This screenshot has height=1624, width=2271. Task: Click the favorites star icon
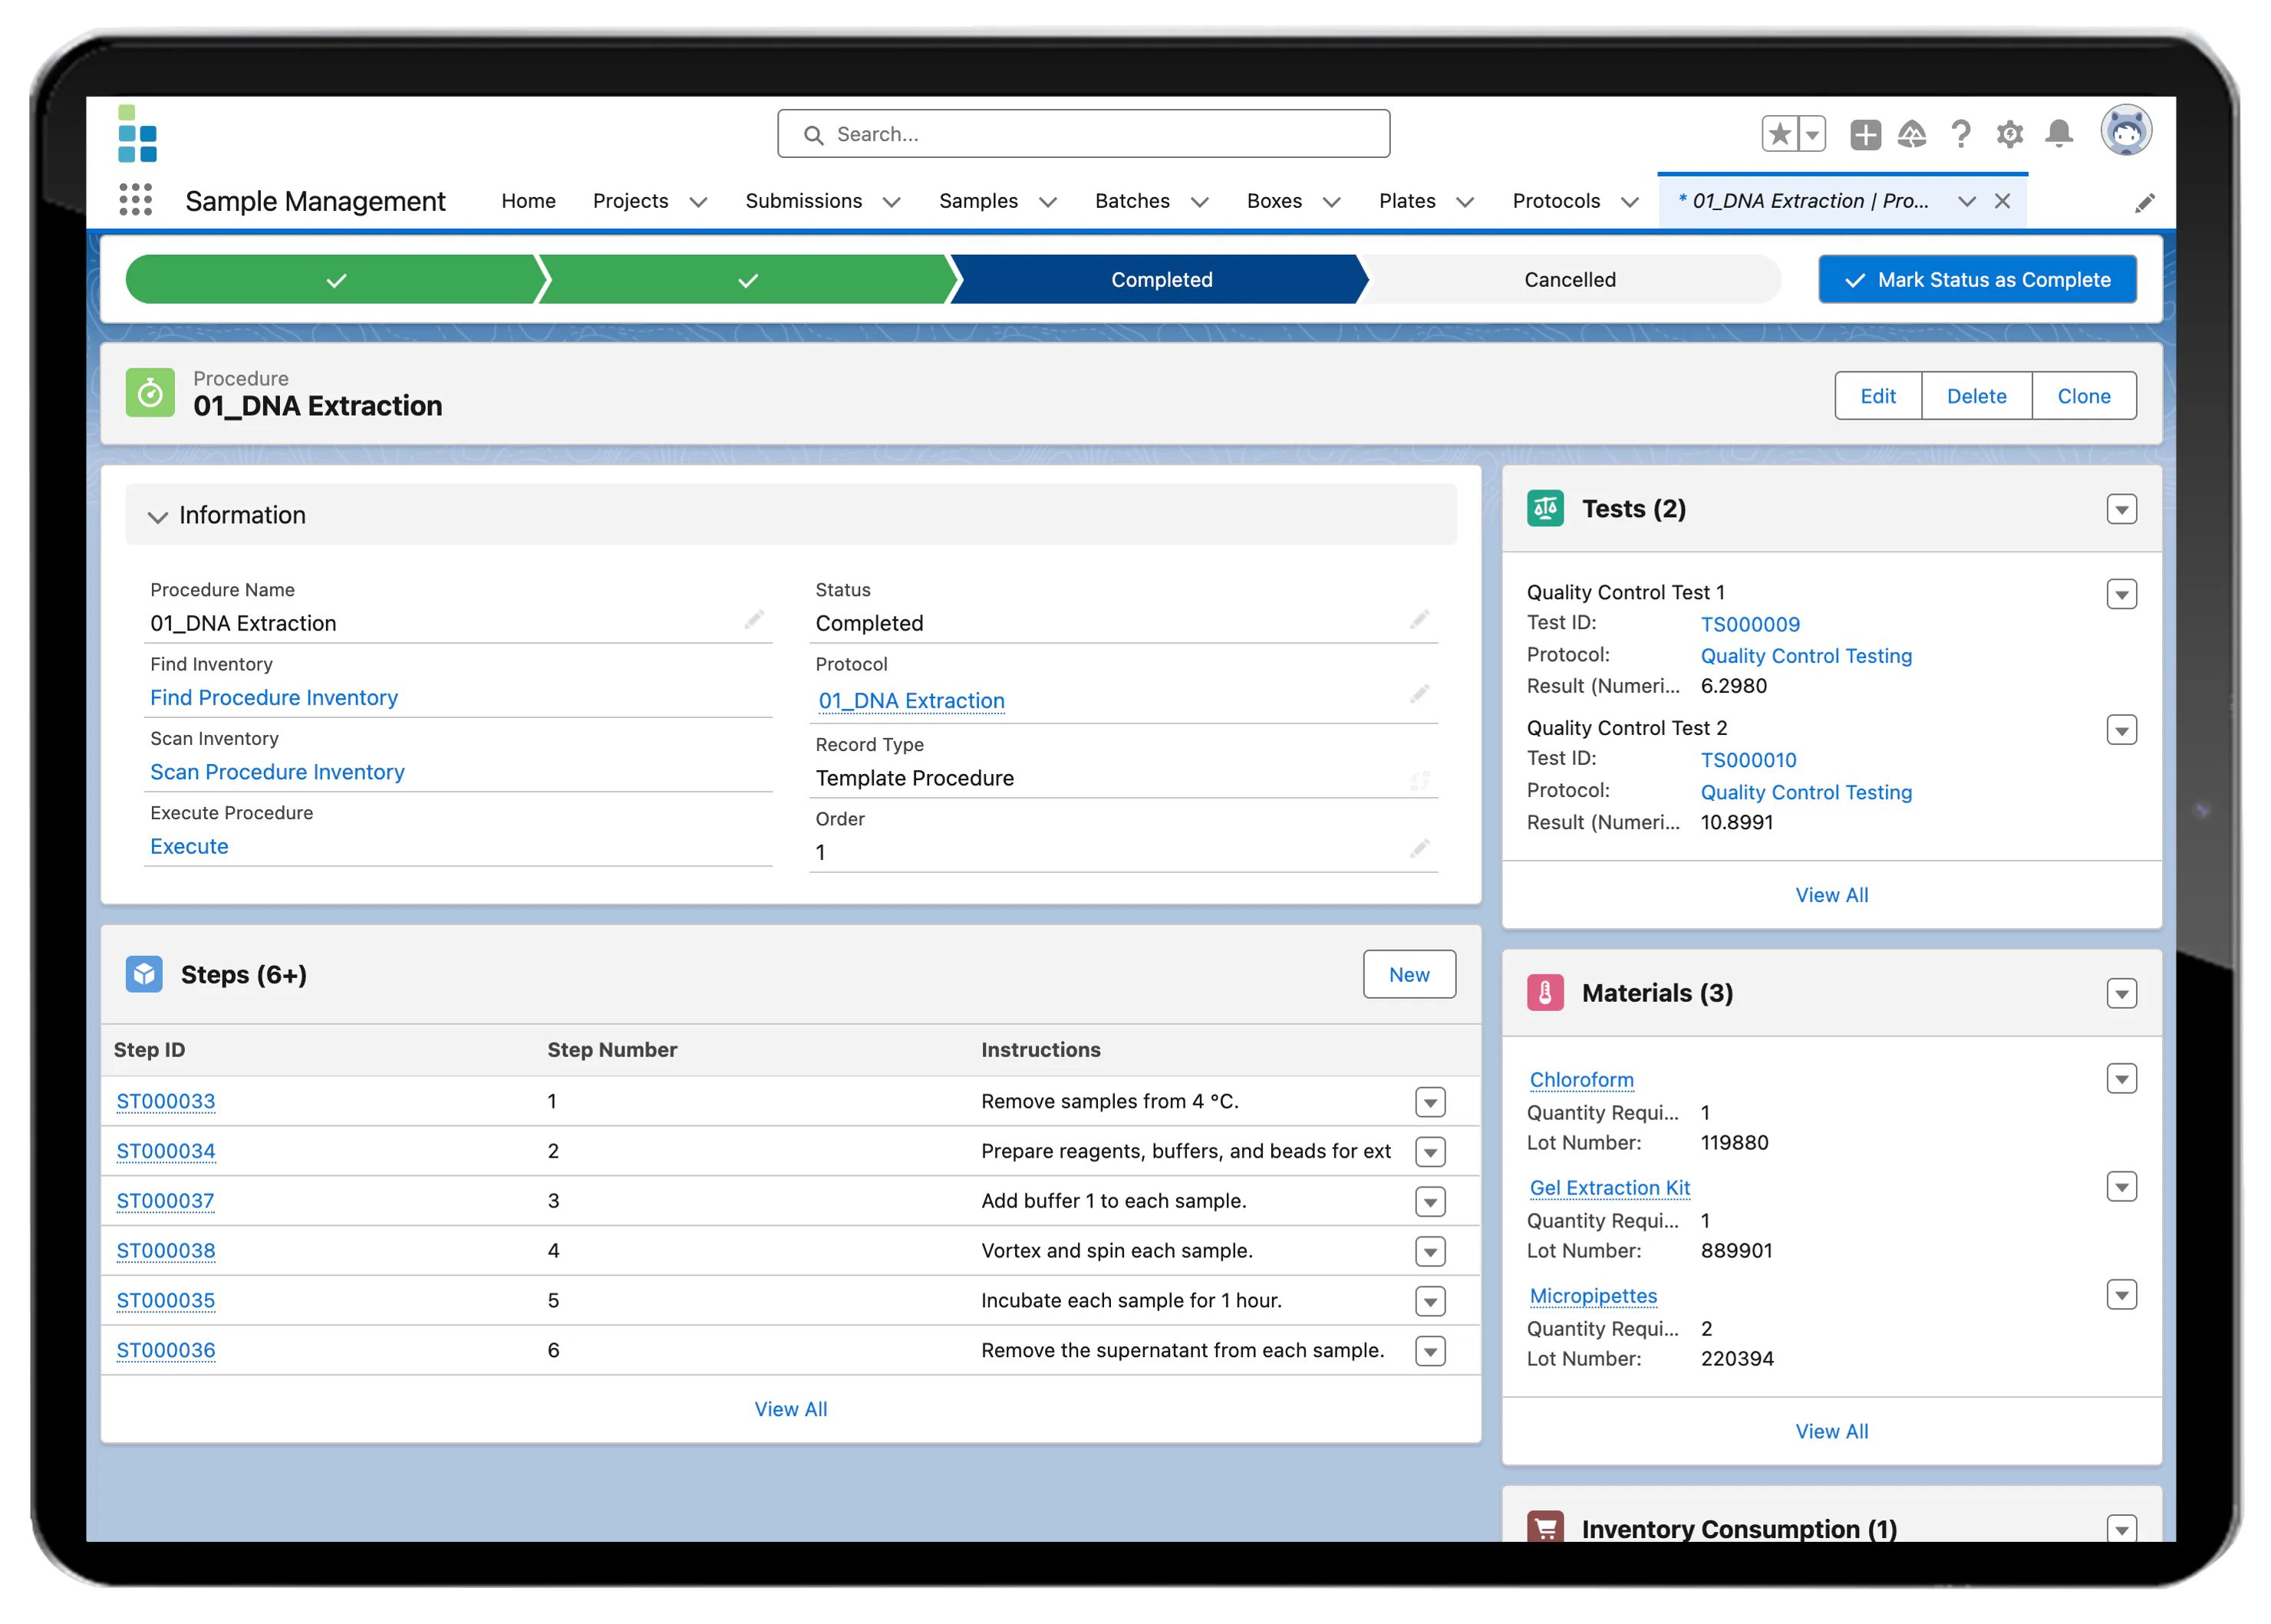click(1780, 134)
